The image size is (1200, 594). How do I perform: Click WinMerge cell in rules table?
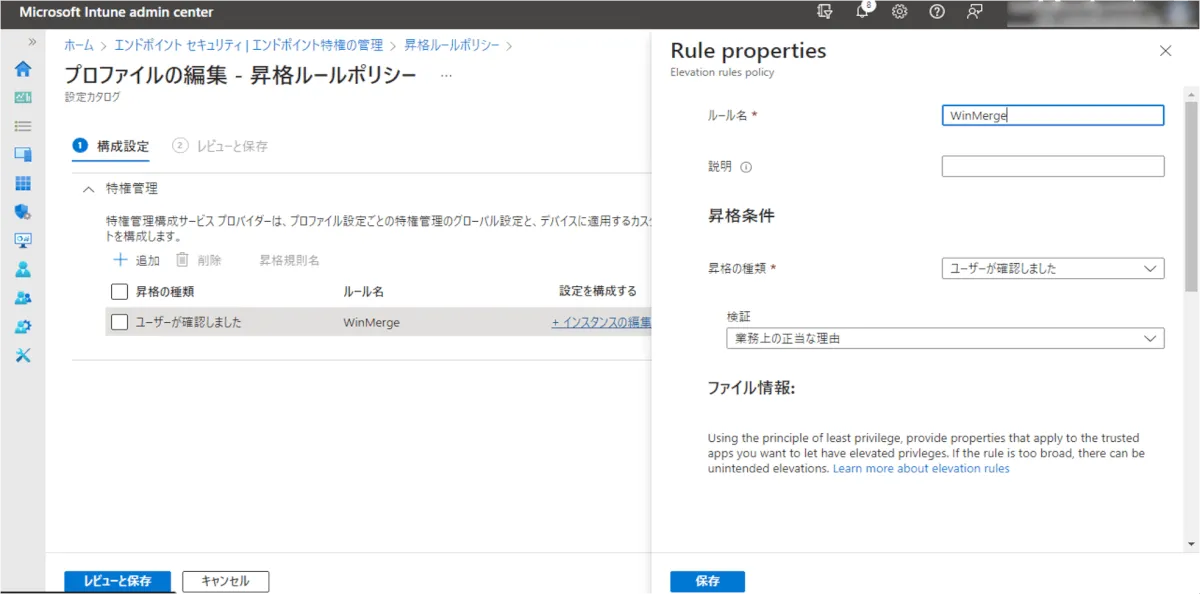[x=371, y=322]
